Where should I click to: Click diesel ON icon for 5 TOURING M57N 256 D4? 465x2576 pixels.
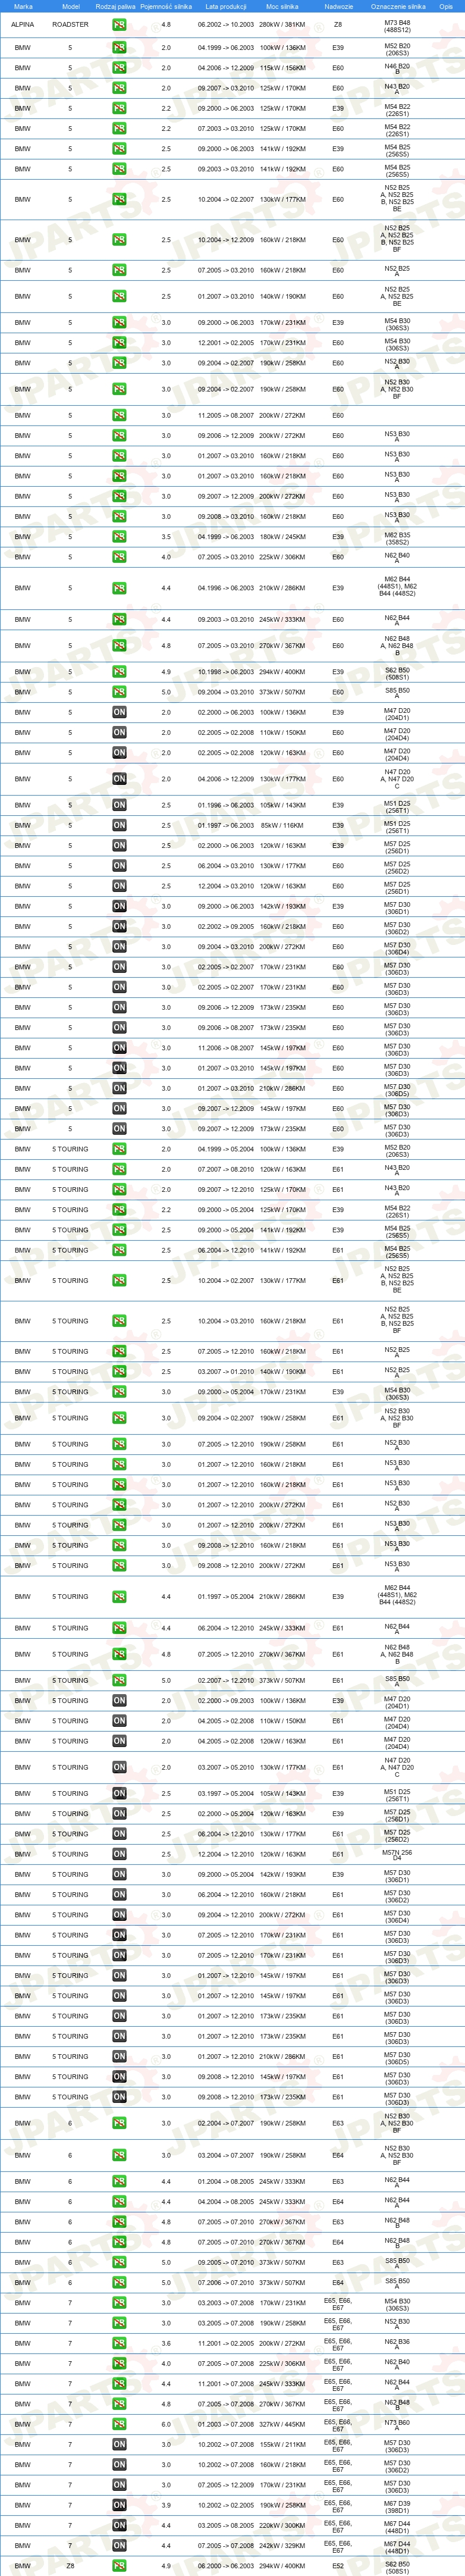coord(119,1854)
